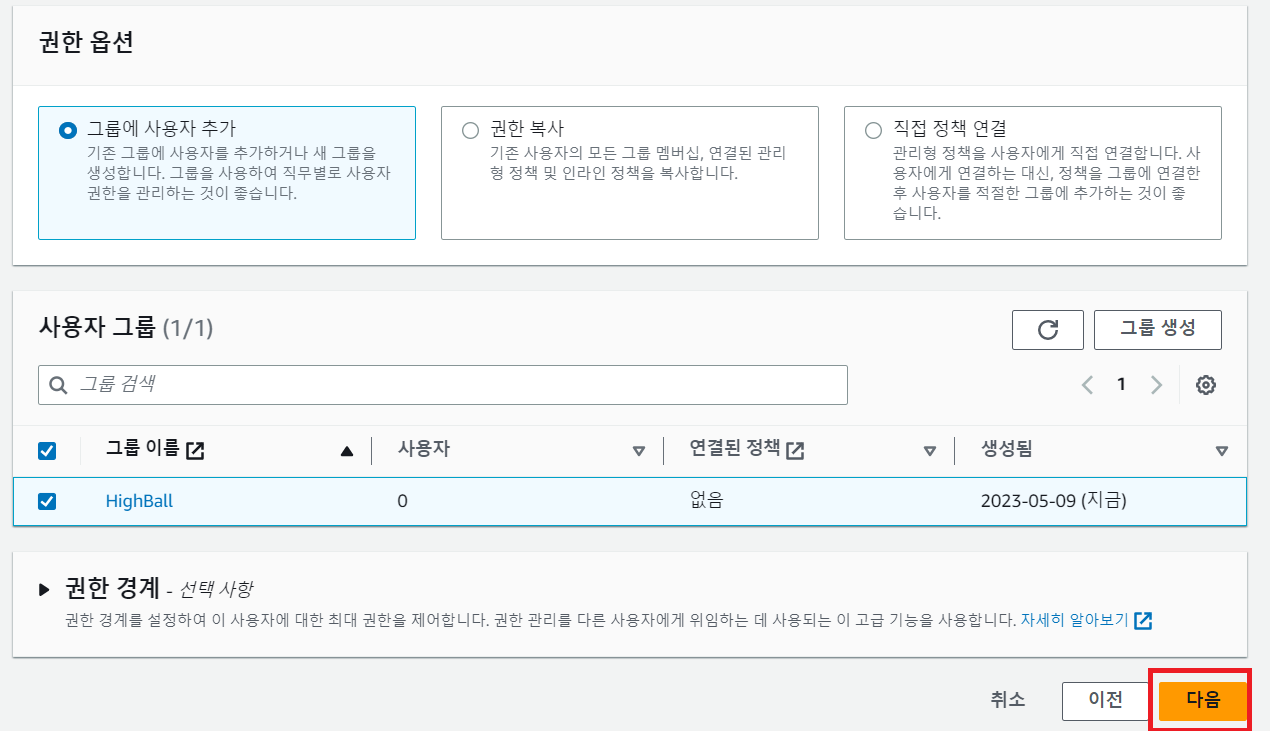Click the 없음 policy cell for HighBall
The image size is (1270, 731).
tap(706, 501)
